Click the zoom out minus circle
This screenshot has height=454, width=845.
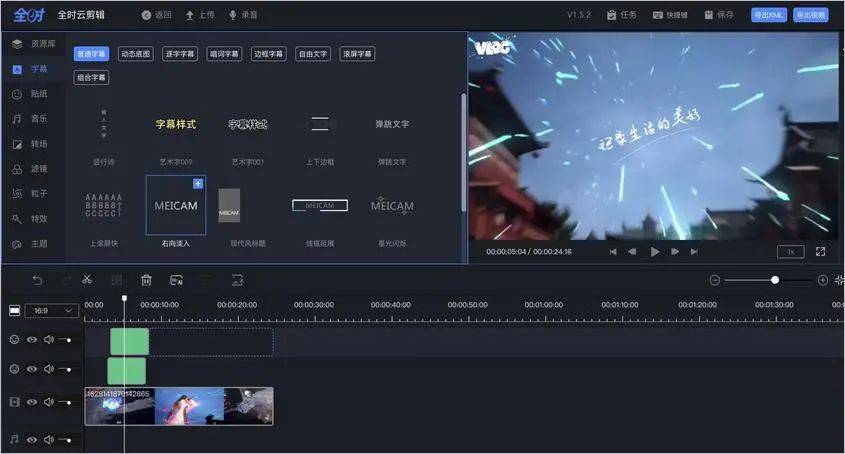pyautogui.click(x=715, y=280)
